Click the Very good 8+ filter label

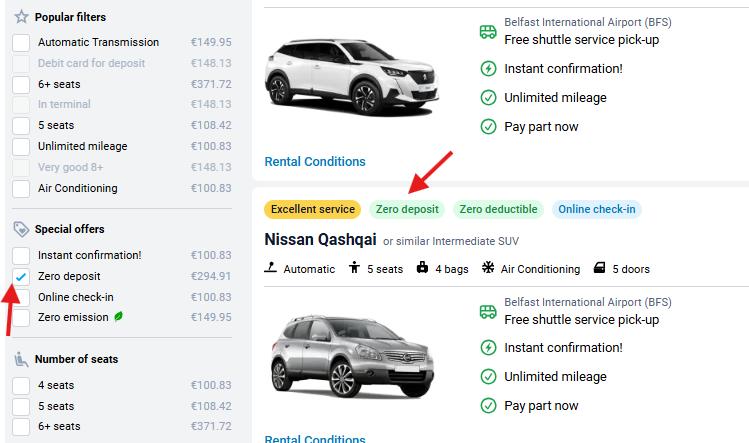coord(70,167)
